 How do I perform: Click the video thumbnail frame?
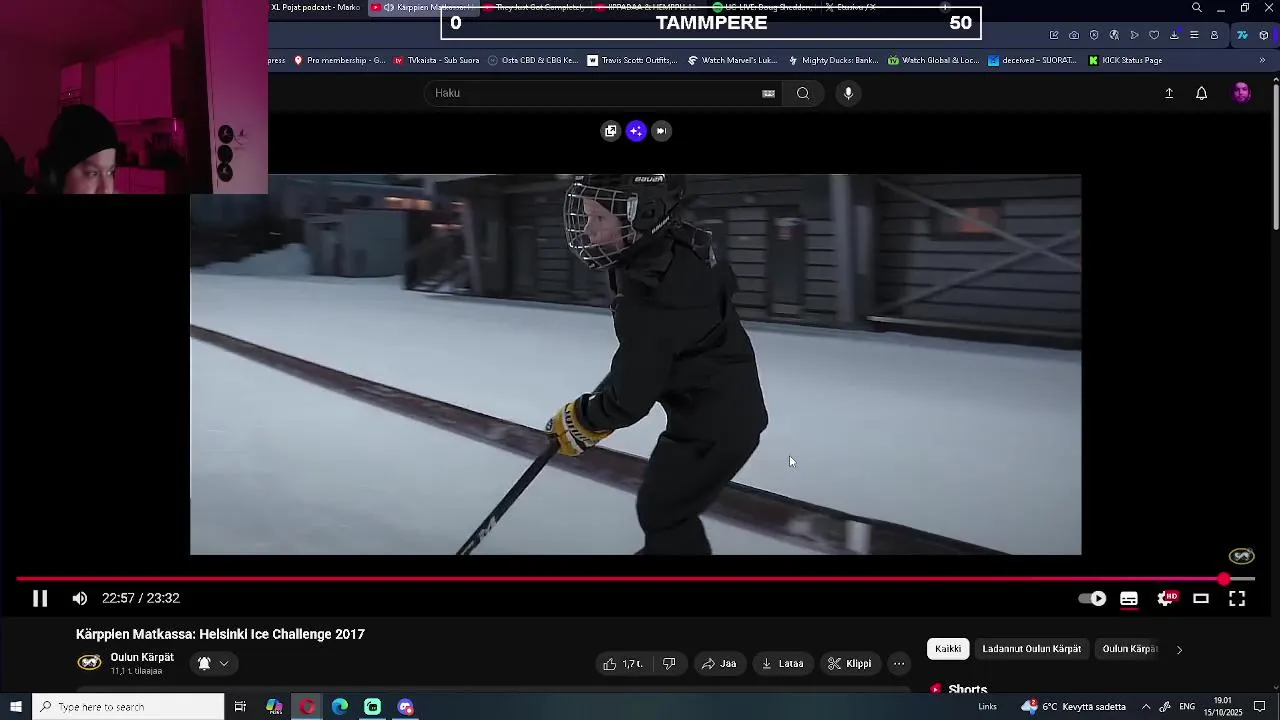pyautogui.click(x=635, y=365)
